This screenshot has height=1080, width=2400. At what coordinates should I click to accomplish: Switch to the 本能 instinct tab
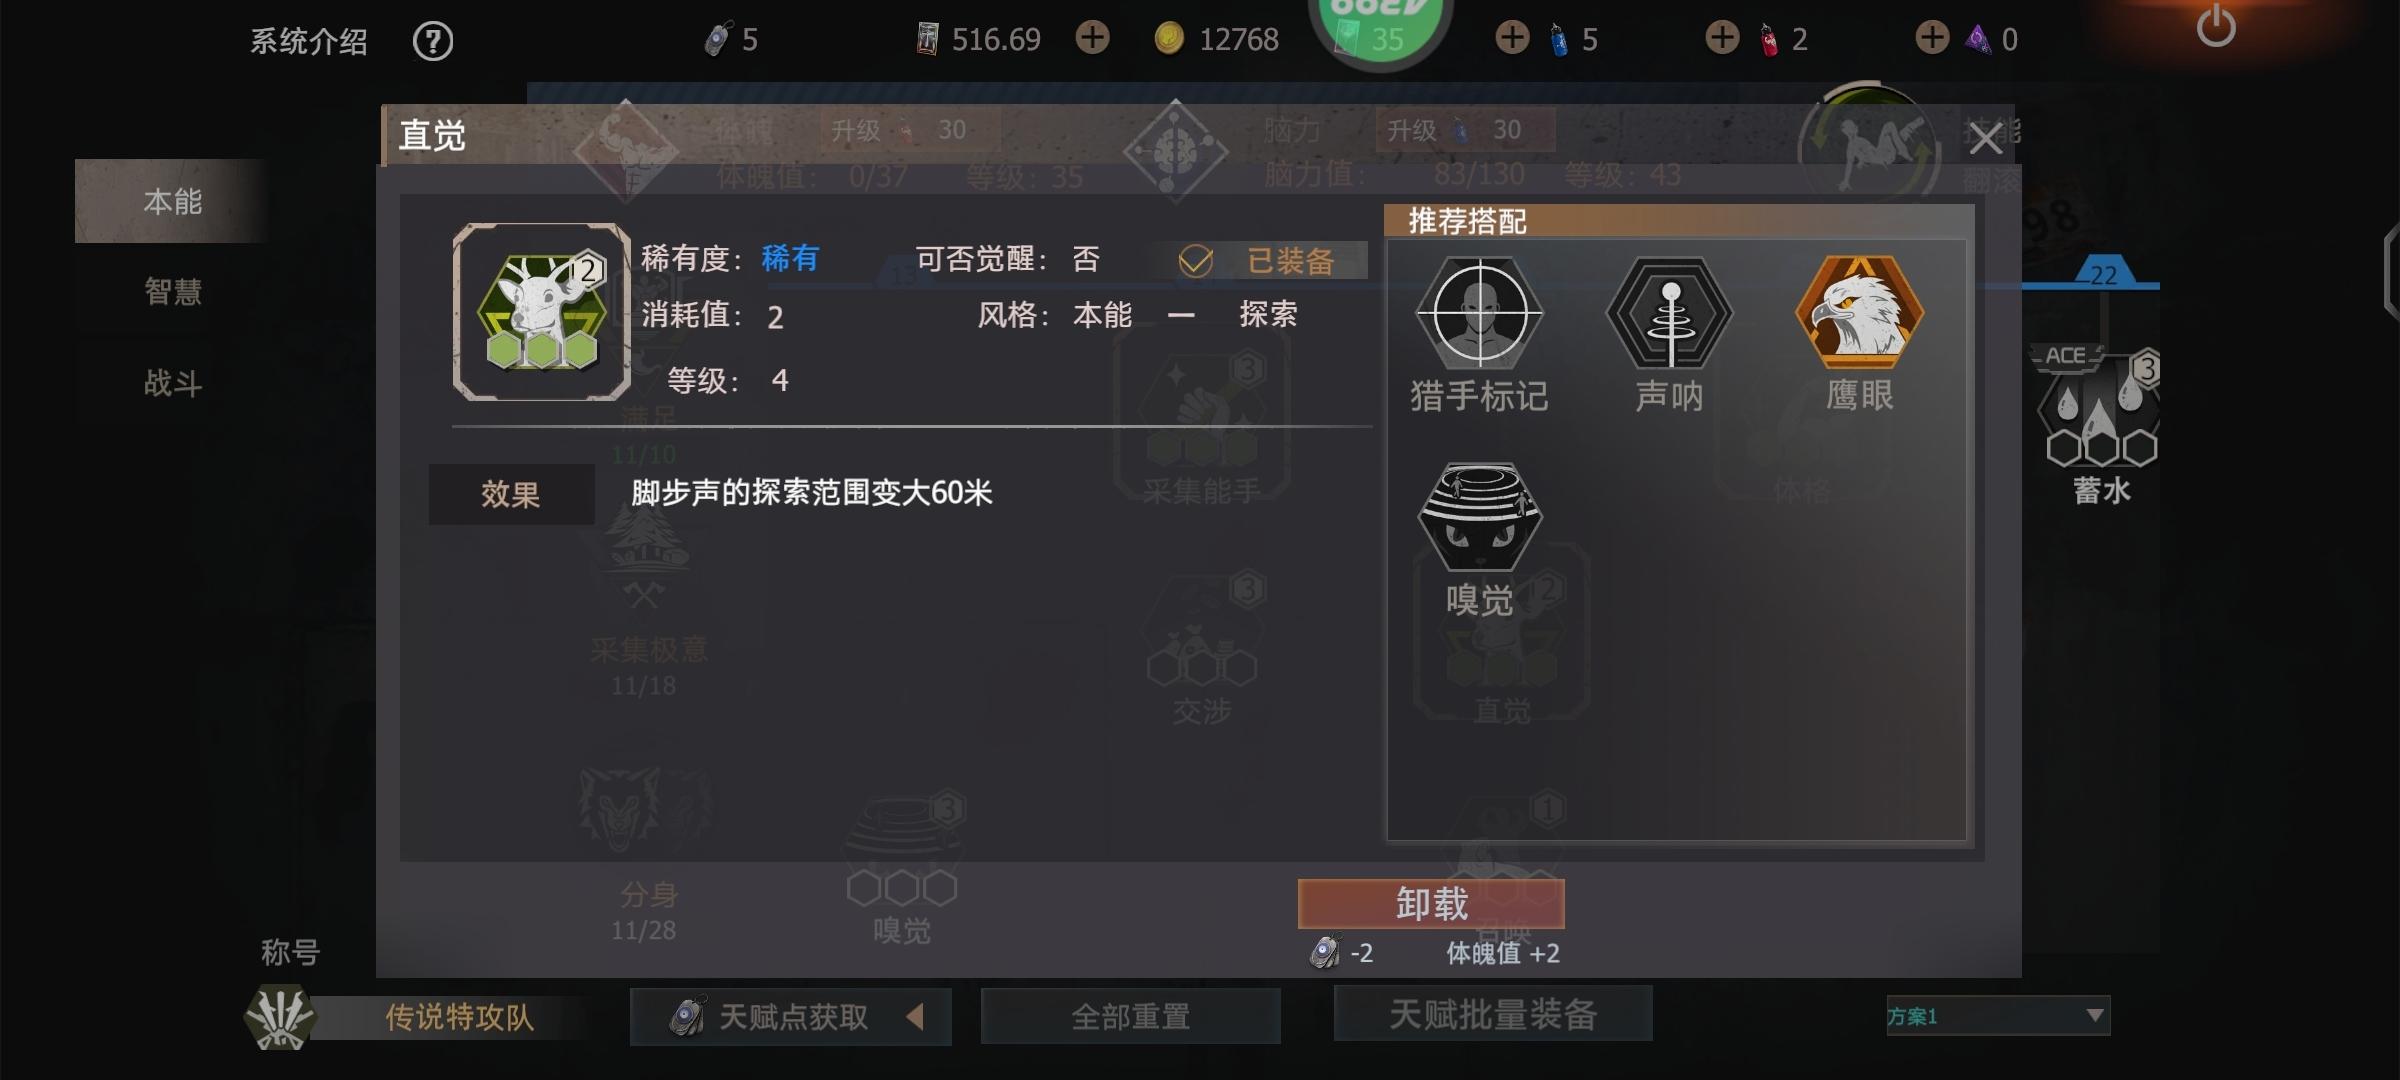pyautogui.click(x=172, y=201)
